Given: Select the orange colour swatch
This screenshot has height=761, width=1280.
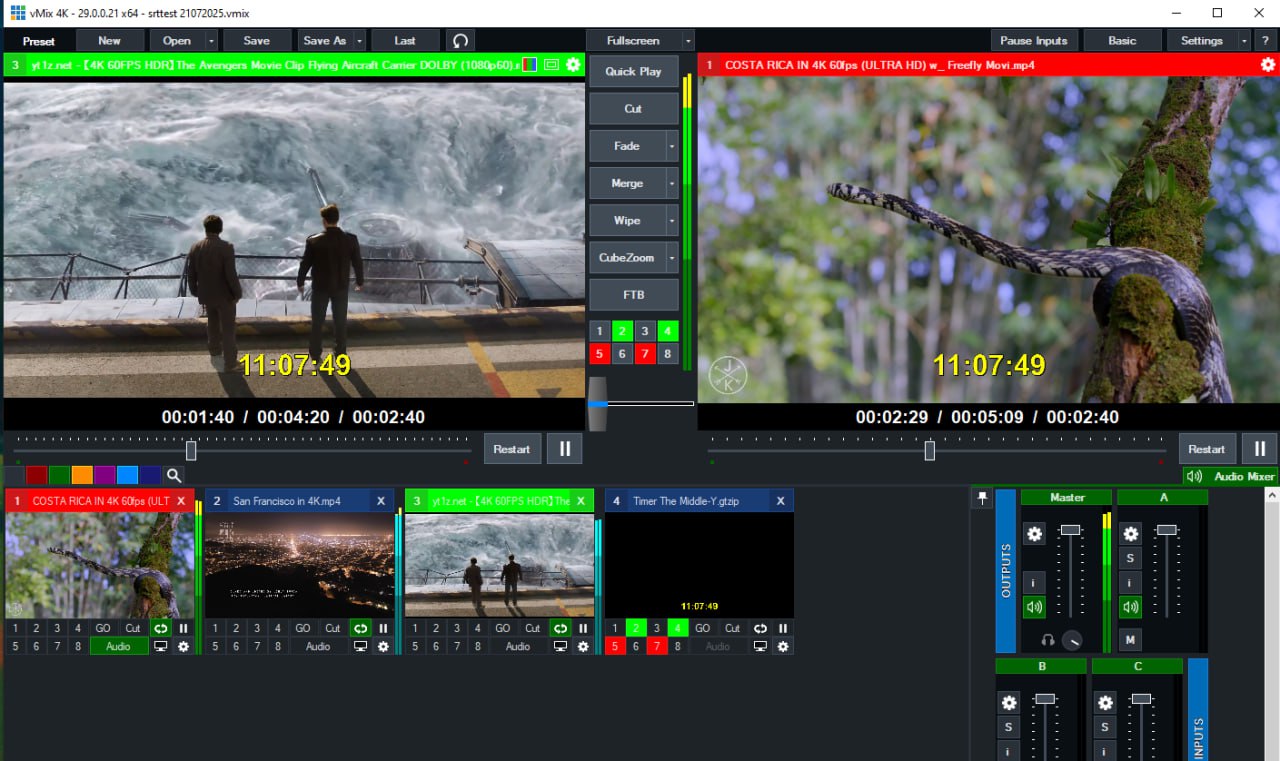Looking at the screenshot, I should pos(82,476).
